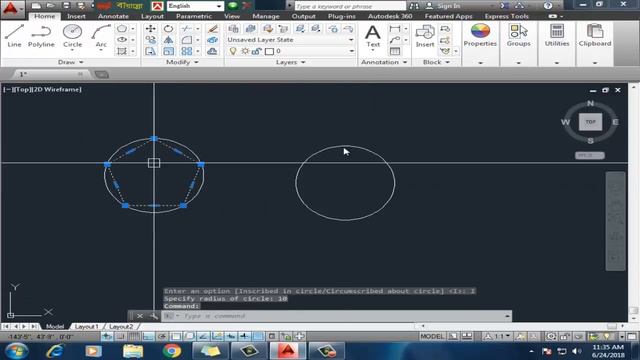Insert multiline Text annotation
This screenshot has height=360, width=640.
click(x=373, y=36)
